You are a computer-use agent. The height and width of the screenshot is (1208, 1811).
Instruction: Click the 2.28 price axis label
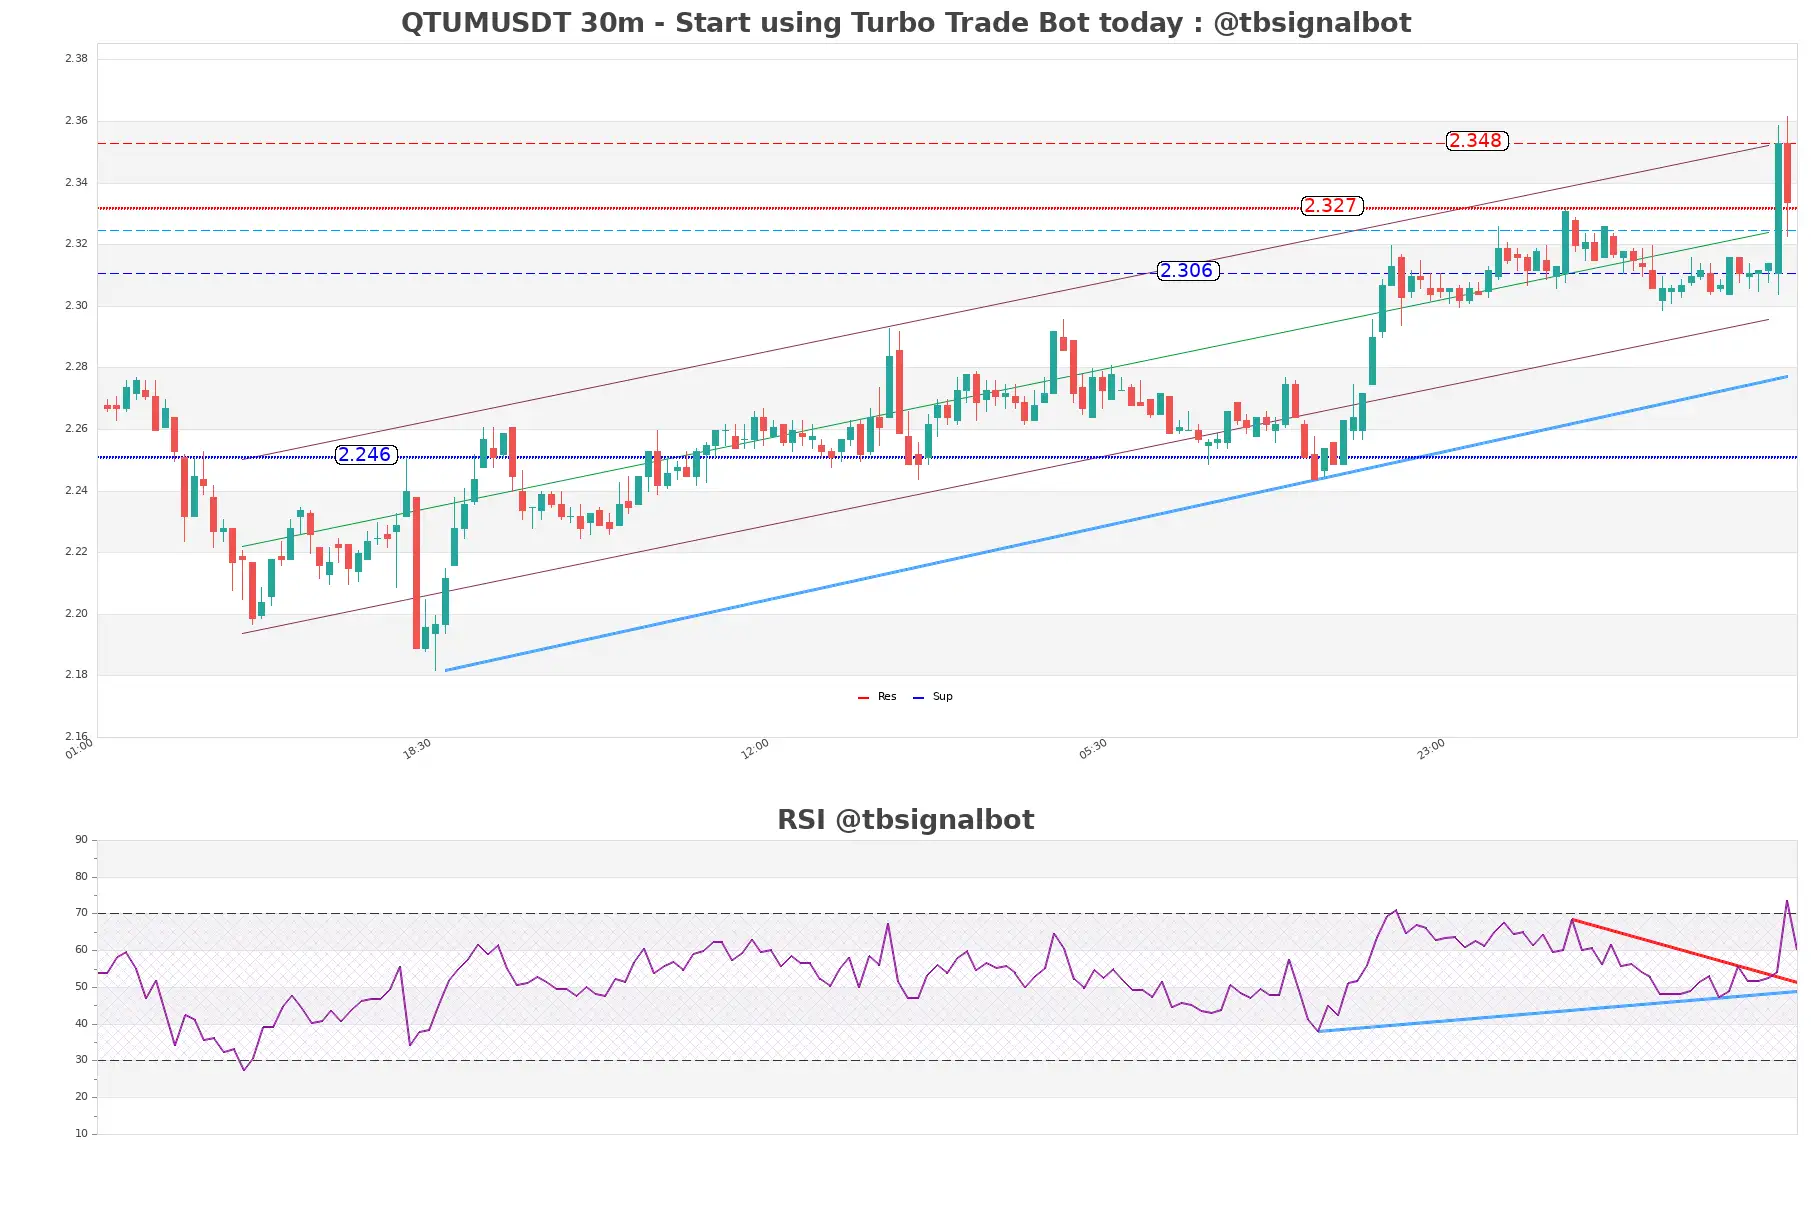click(x=76, y=367)
